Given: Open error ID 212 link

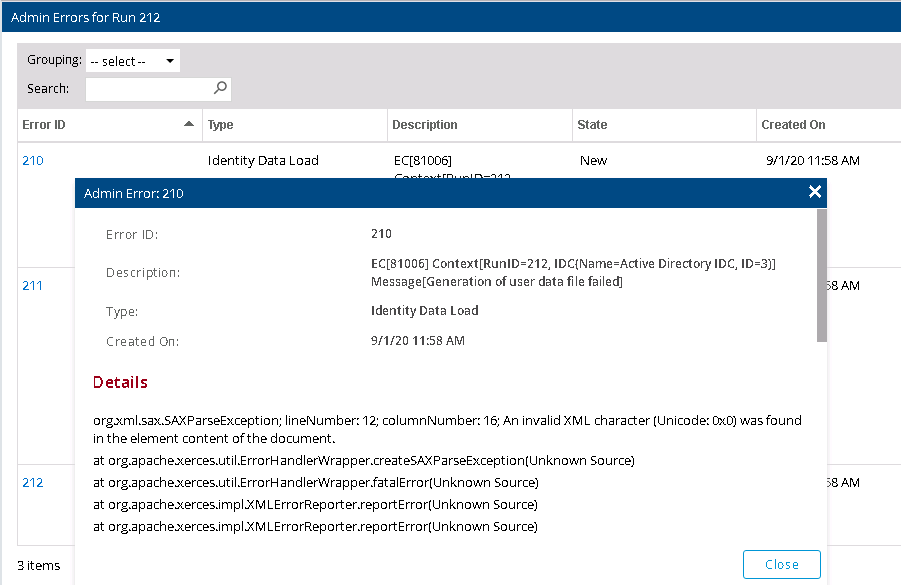Looking at the screenshot, I should click(x=33, y=482).
